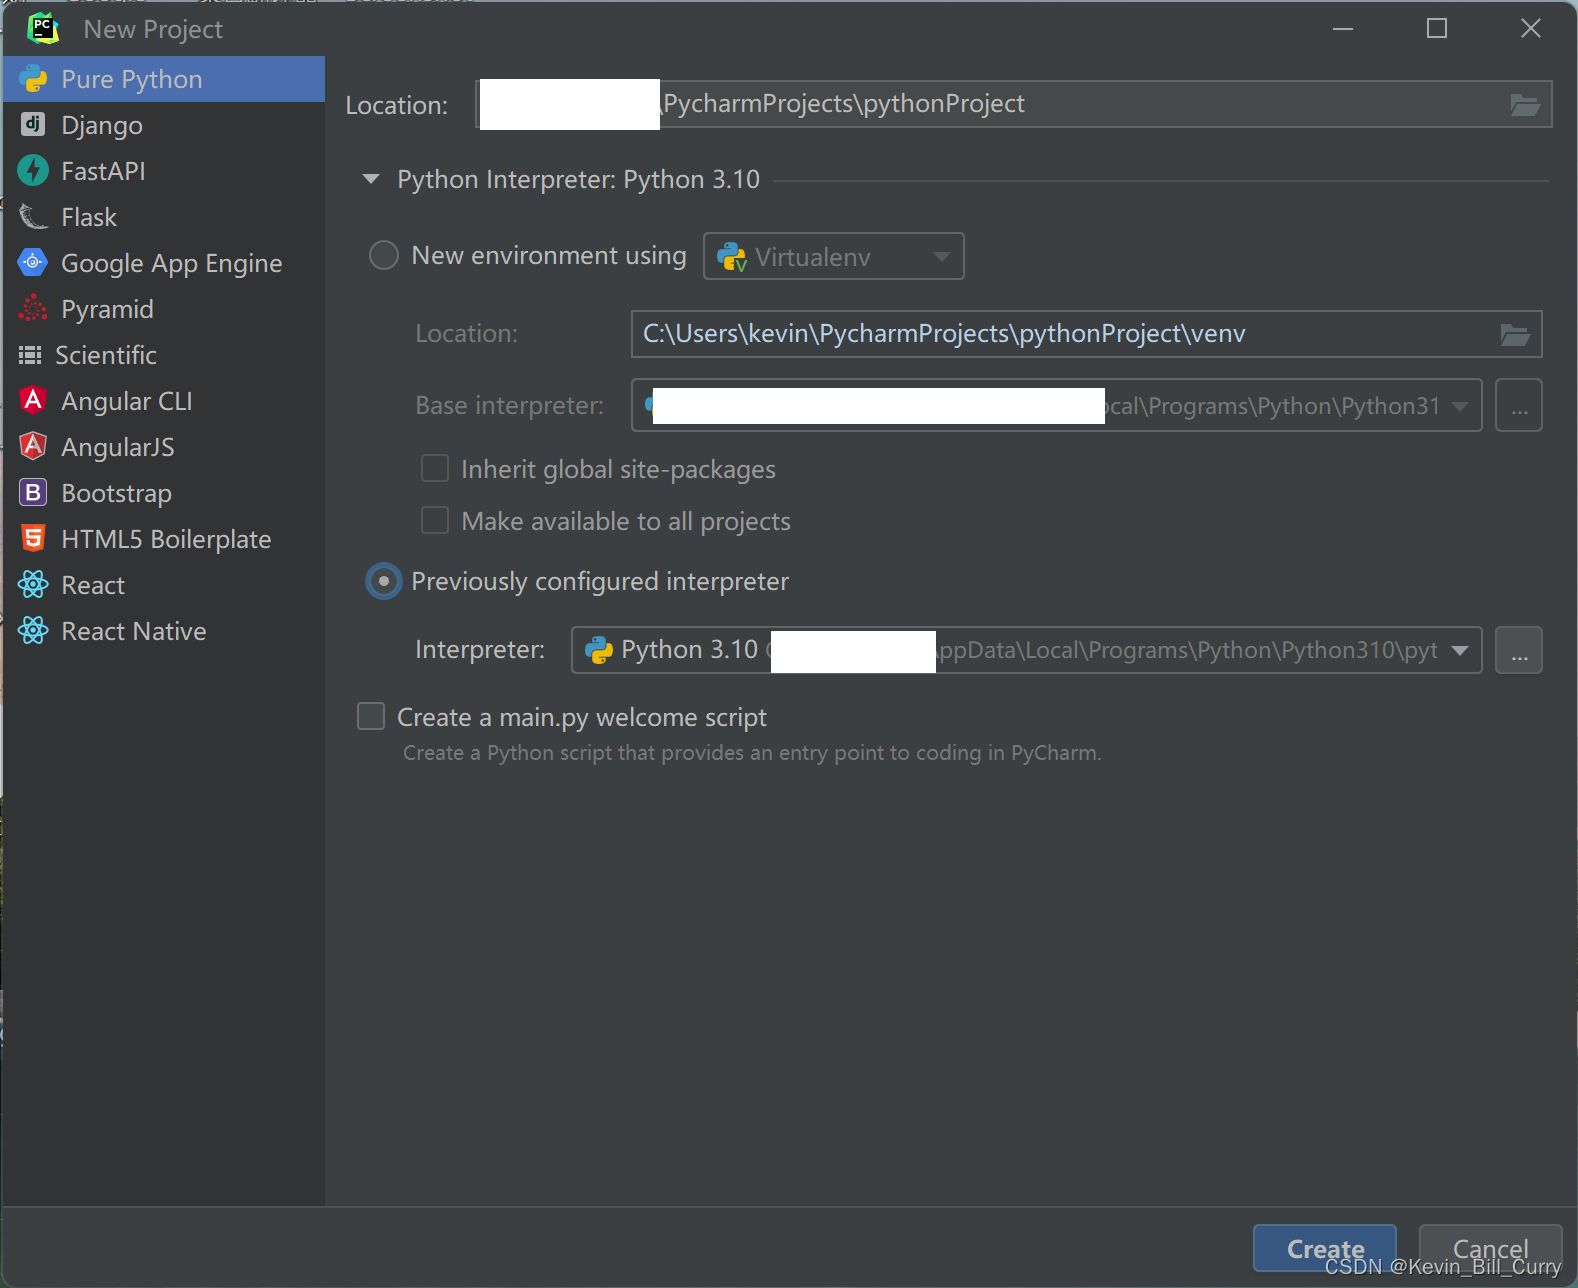Screen dimensions: 1578x1288
Task: Open the Virtualenv environment dropdown
Action: (834, 256)
